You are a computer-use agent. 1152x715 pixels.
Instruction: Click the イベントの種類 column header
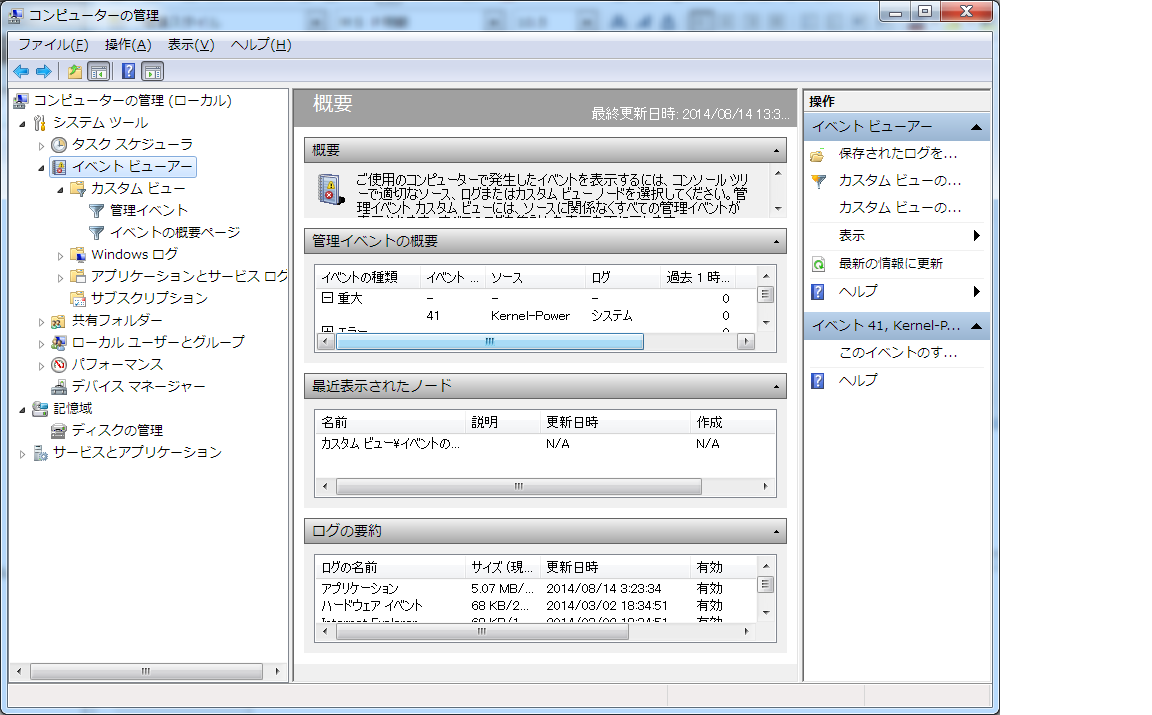tap(367, 277)
